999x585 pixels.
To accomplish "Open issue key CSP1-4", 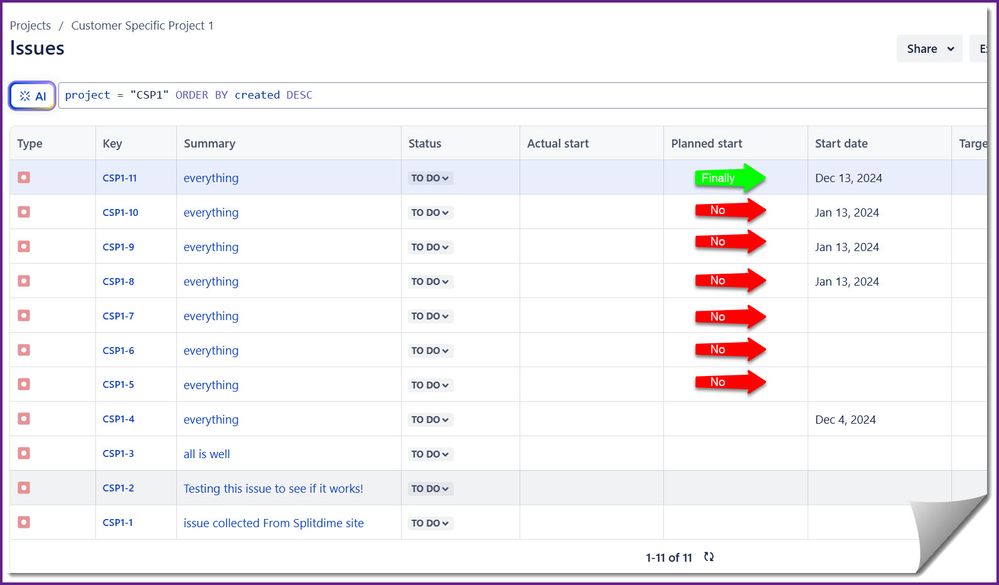I will coord(119,419).
